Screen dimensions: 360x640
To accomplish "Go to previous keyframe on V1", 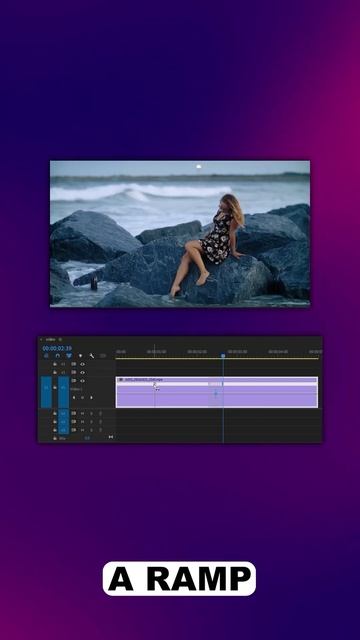I will [74, 398].
